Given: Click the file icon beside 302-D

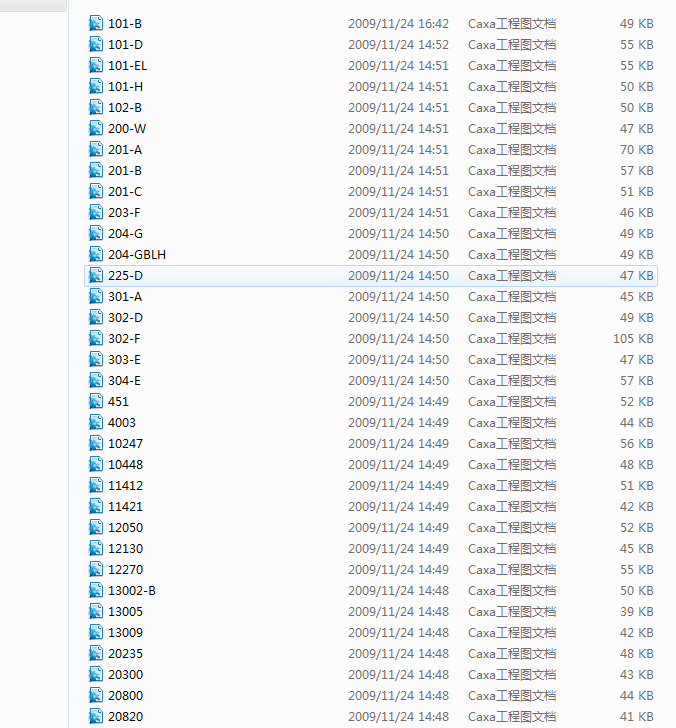Looking at the screenshot, I should tap(96, 318).
